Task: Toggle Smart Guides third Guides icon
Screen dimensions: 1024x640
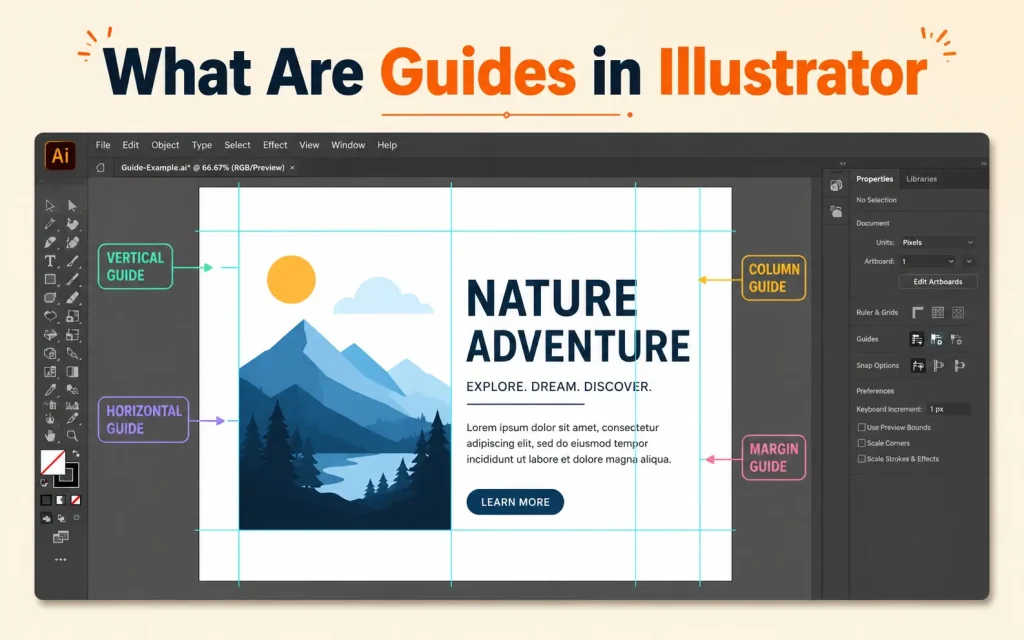Action: 957,340
